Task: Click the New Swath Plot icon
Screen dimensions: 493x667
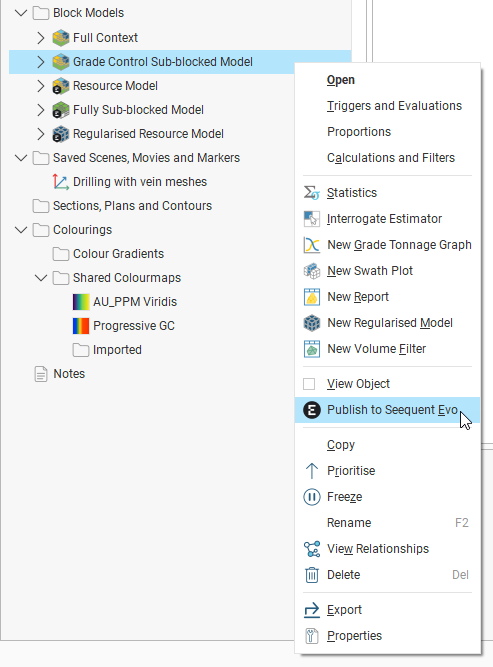Action: (311, 271)
